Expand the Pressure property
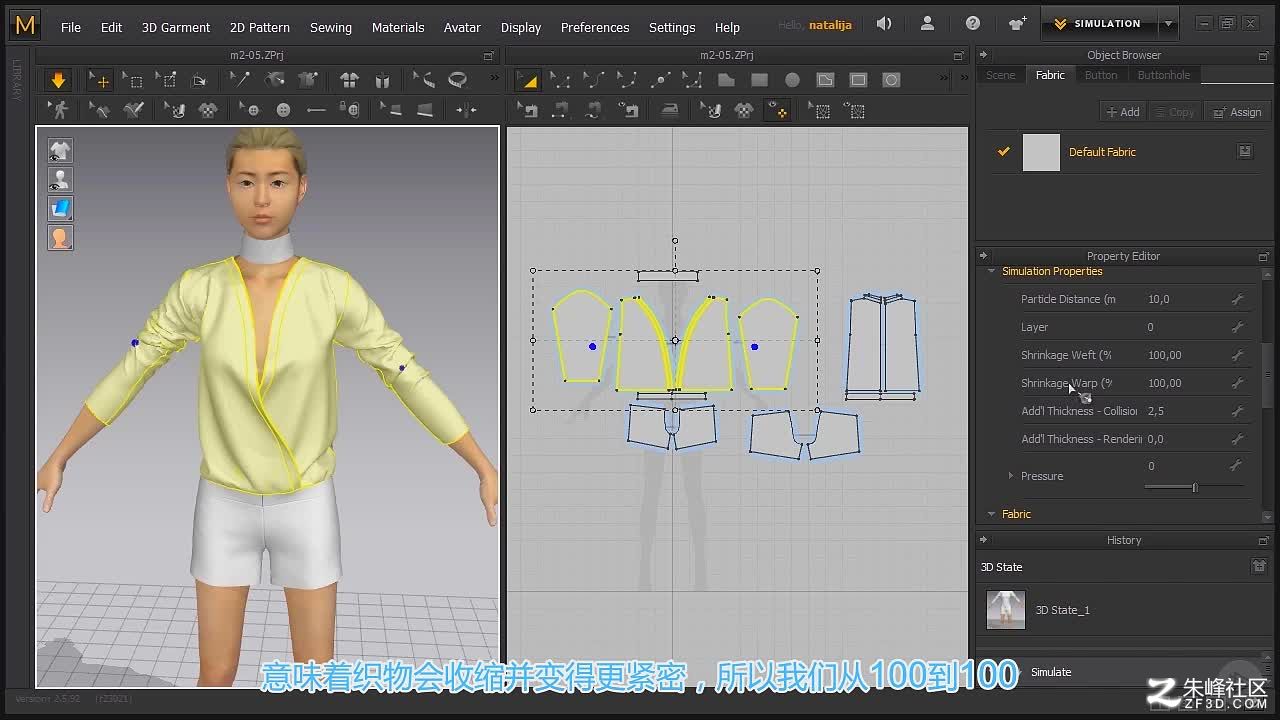 pyautogui.click(x=1011, y=476)
